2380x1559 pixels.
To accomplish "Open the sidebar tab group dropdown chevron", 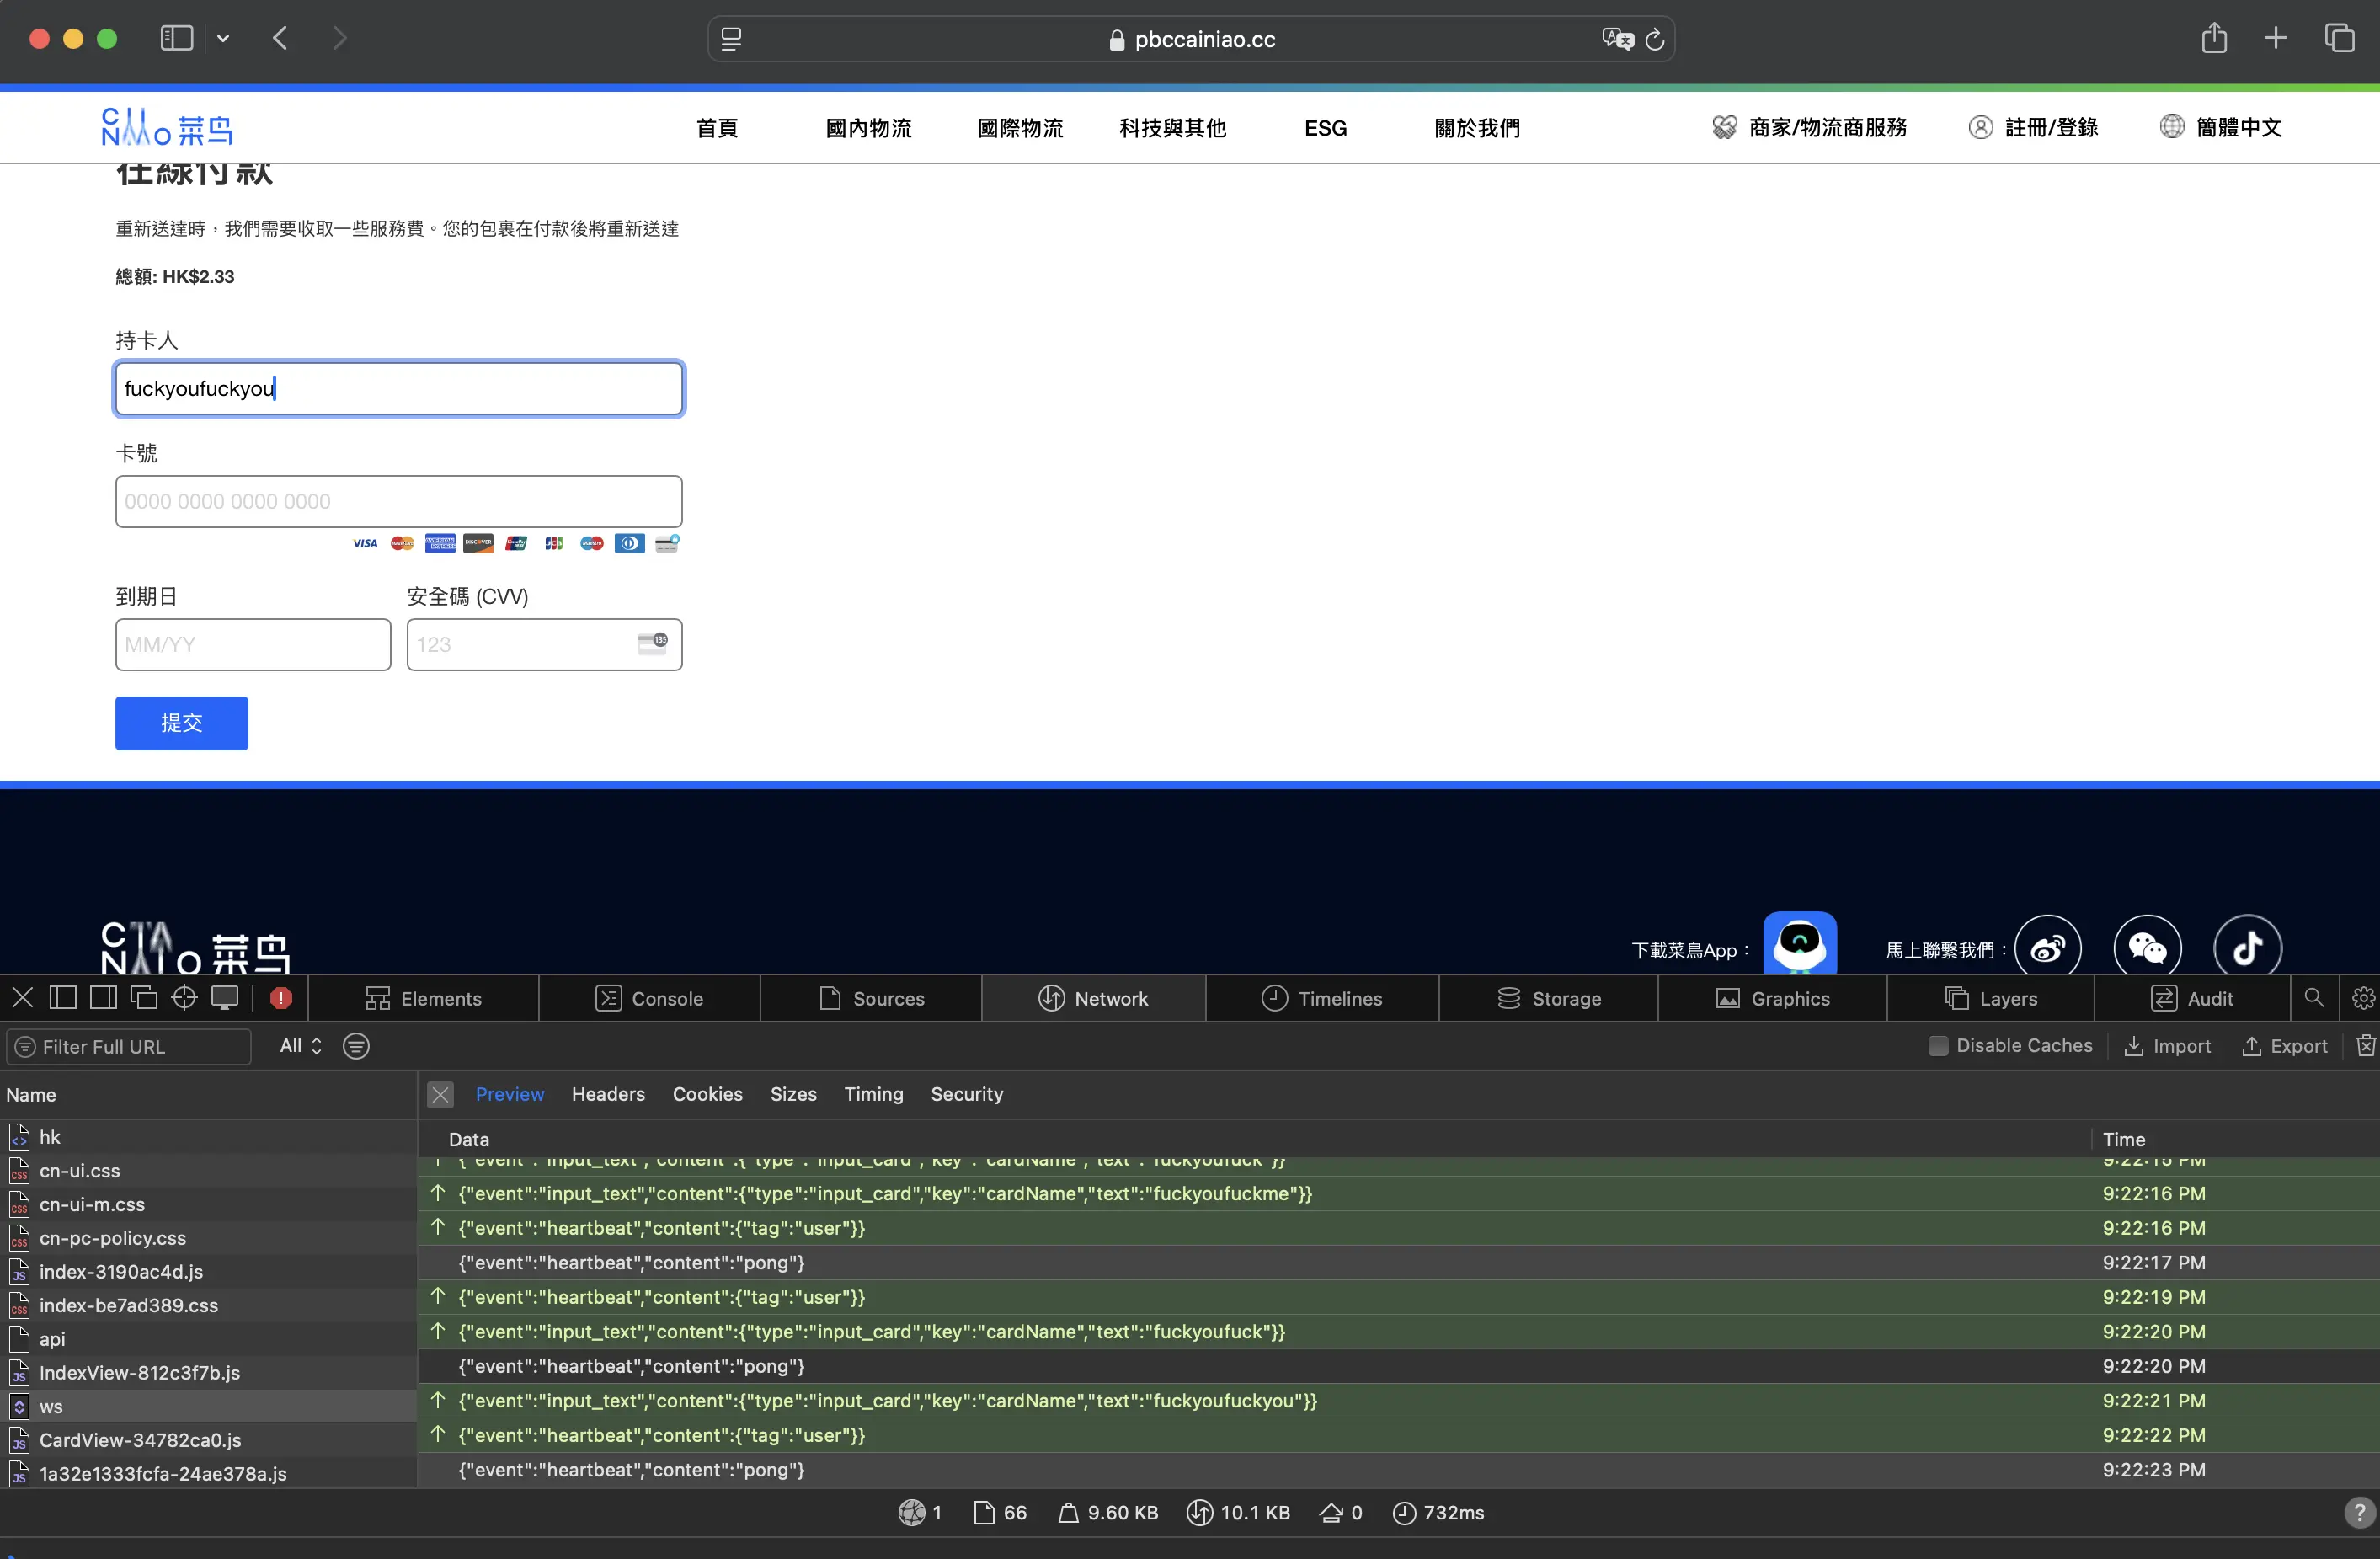I will tap(223, 38).
